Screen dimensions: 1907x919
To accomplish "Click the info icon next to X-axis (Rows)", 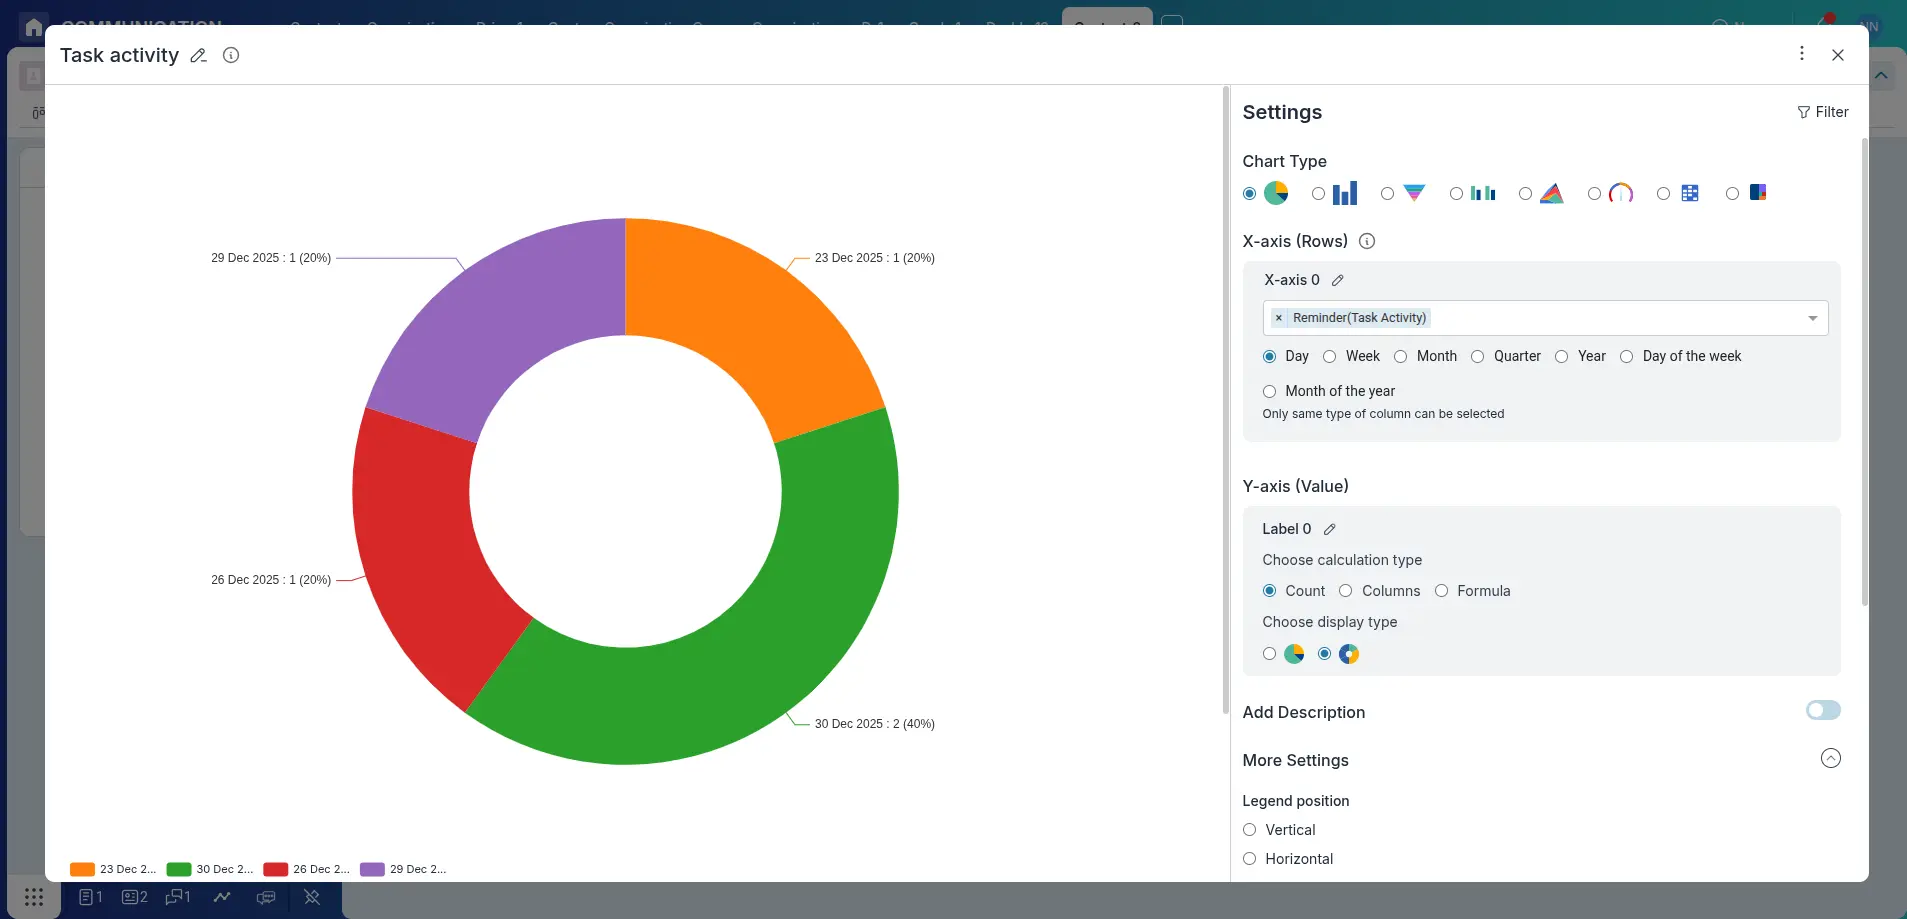I will 1366,241.
